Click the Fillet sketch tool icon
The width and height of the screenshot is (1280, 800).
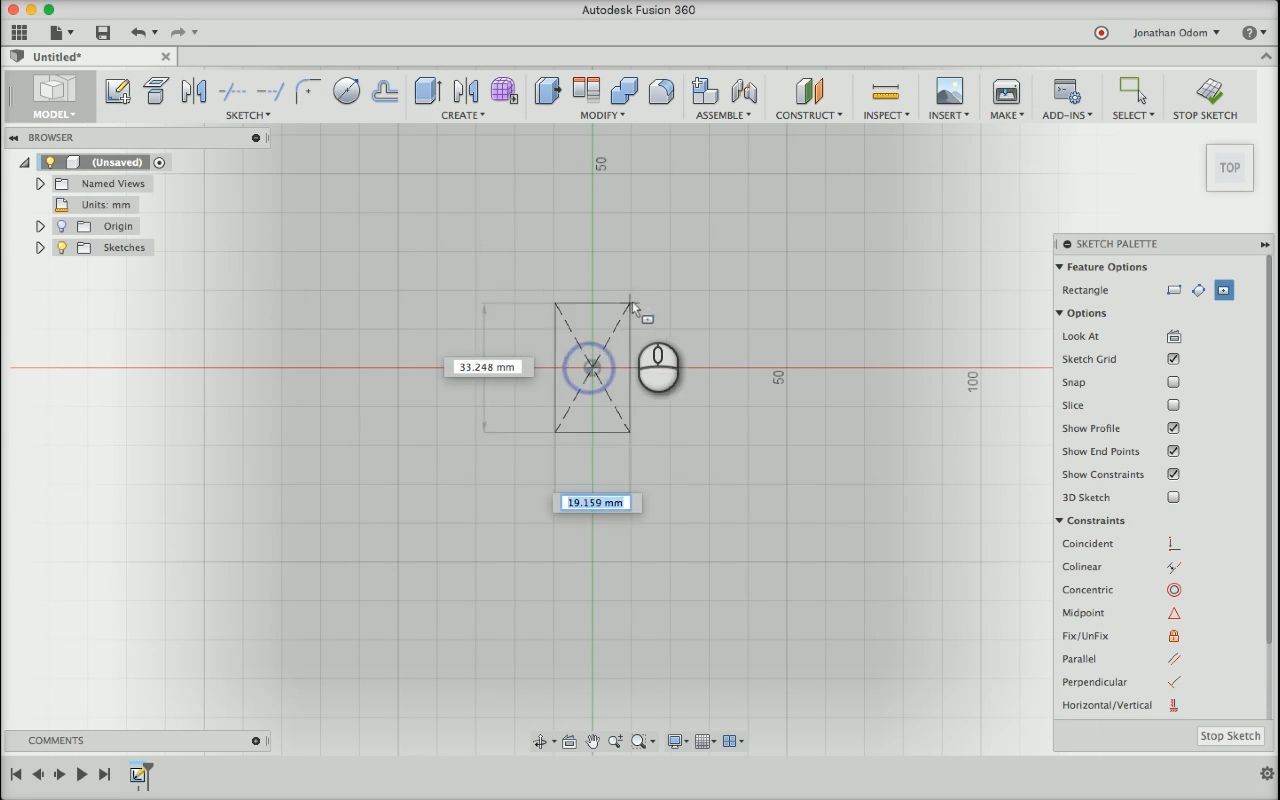click(308, 92)
